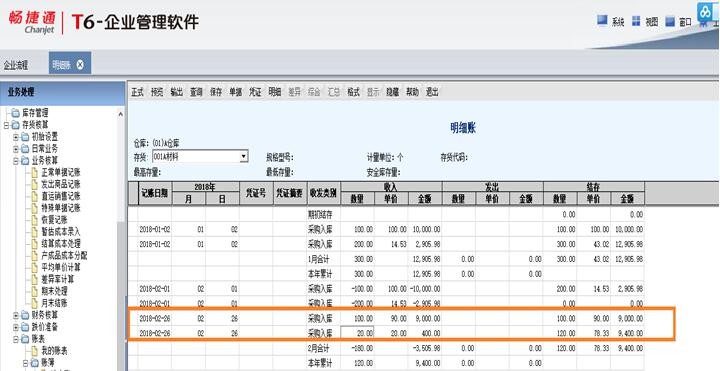The width and height of the screenshot is (720, 371).
Task: Open the 系统 menu icon
Action: [x=602, y=21]
